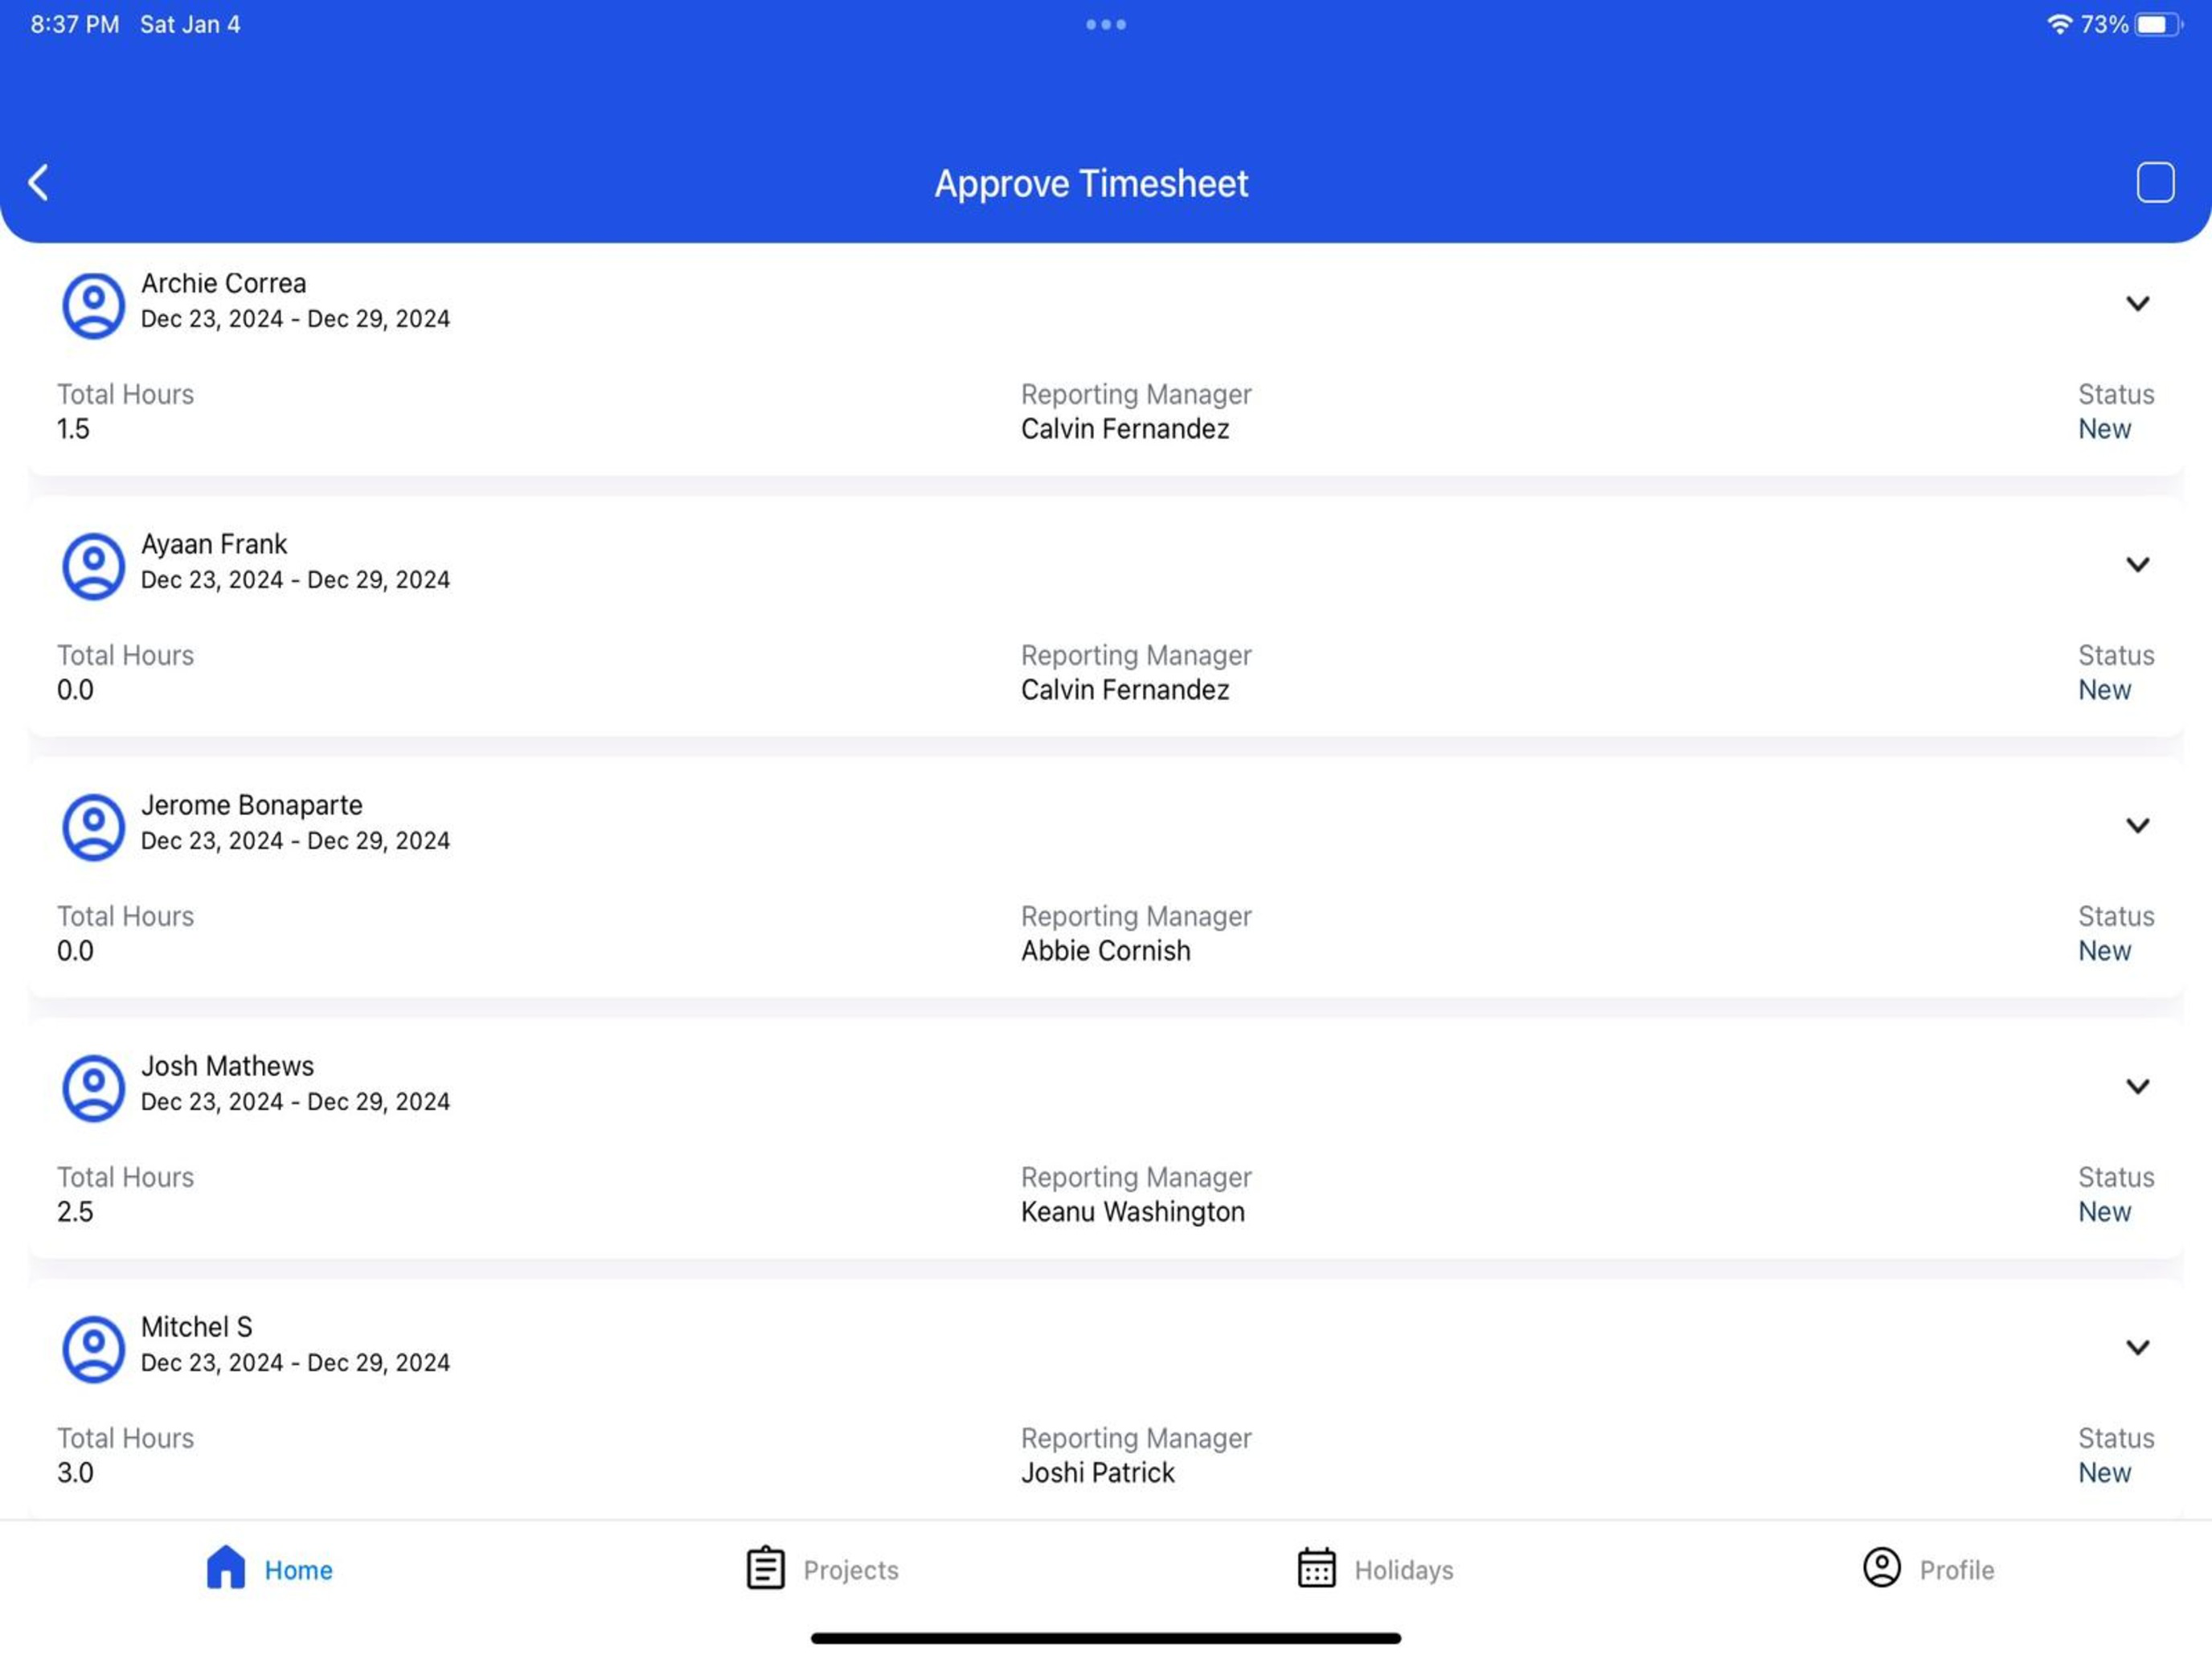Click the 3.0 total hours value
This screenshot has height=1659, width=2212.
(75, 1473)
